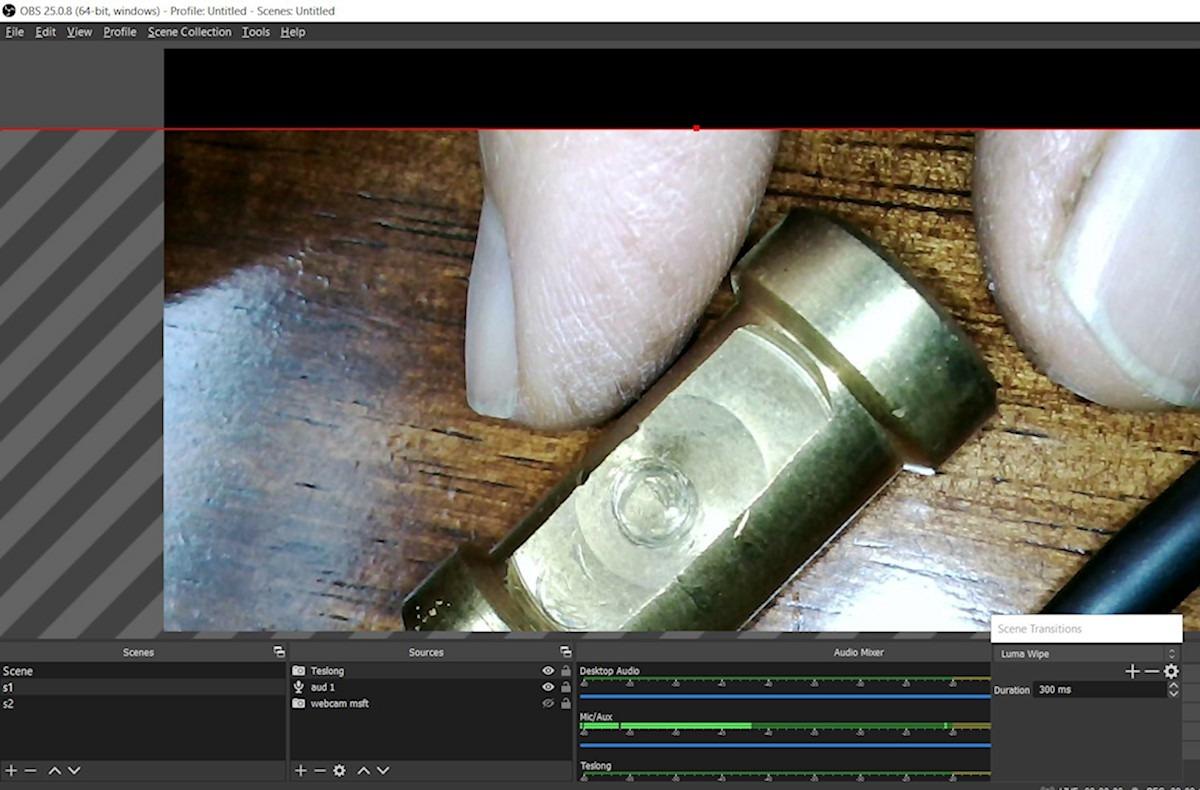This screenshot has width=1200, height=790.
Task: Add a new source with the plus icon
Action: coord(300,771)
